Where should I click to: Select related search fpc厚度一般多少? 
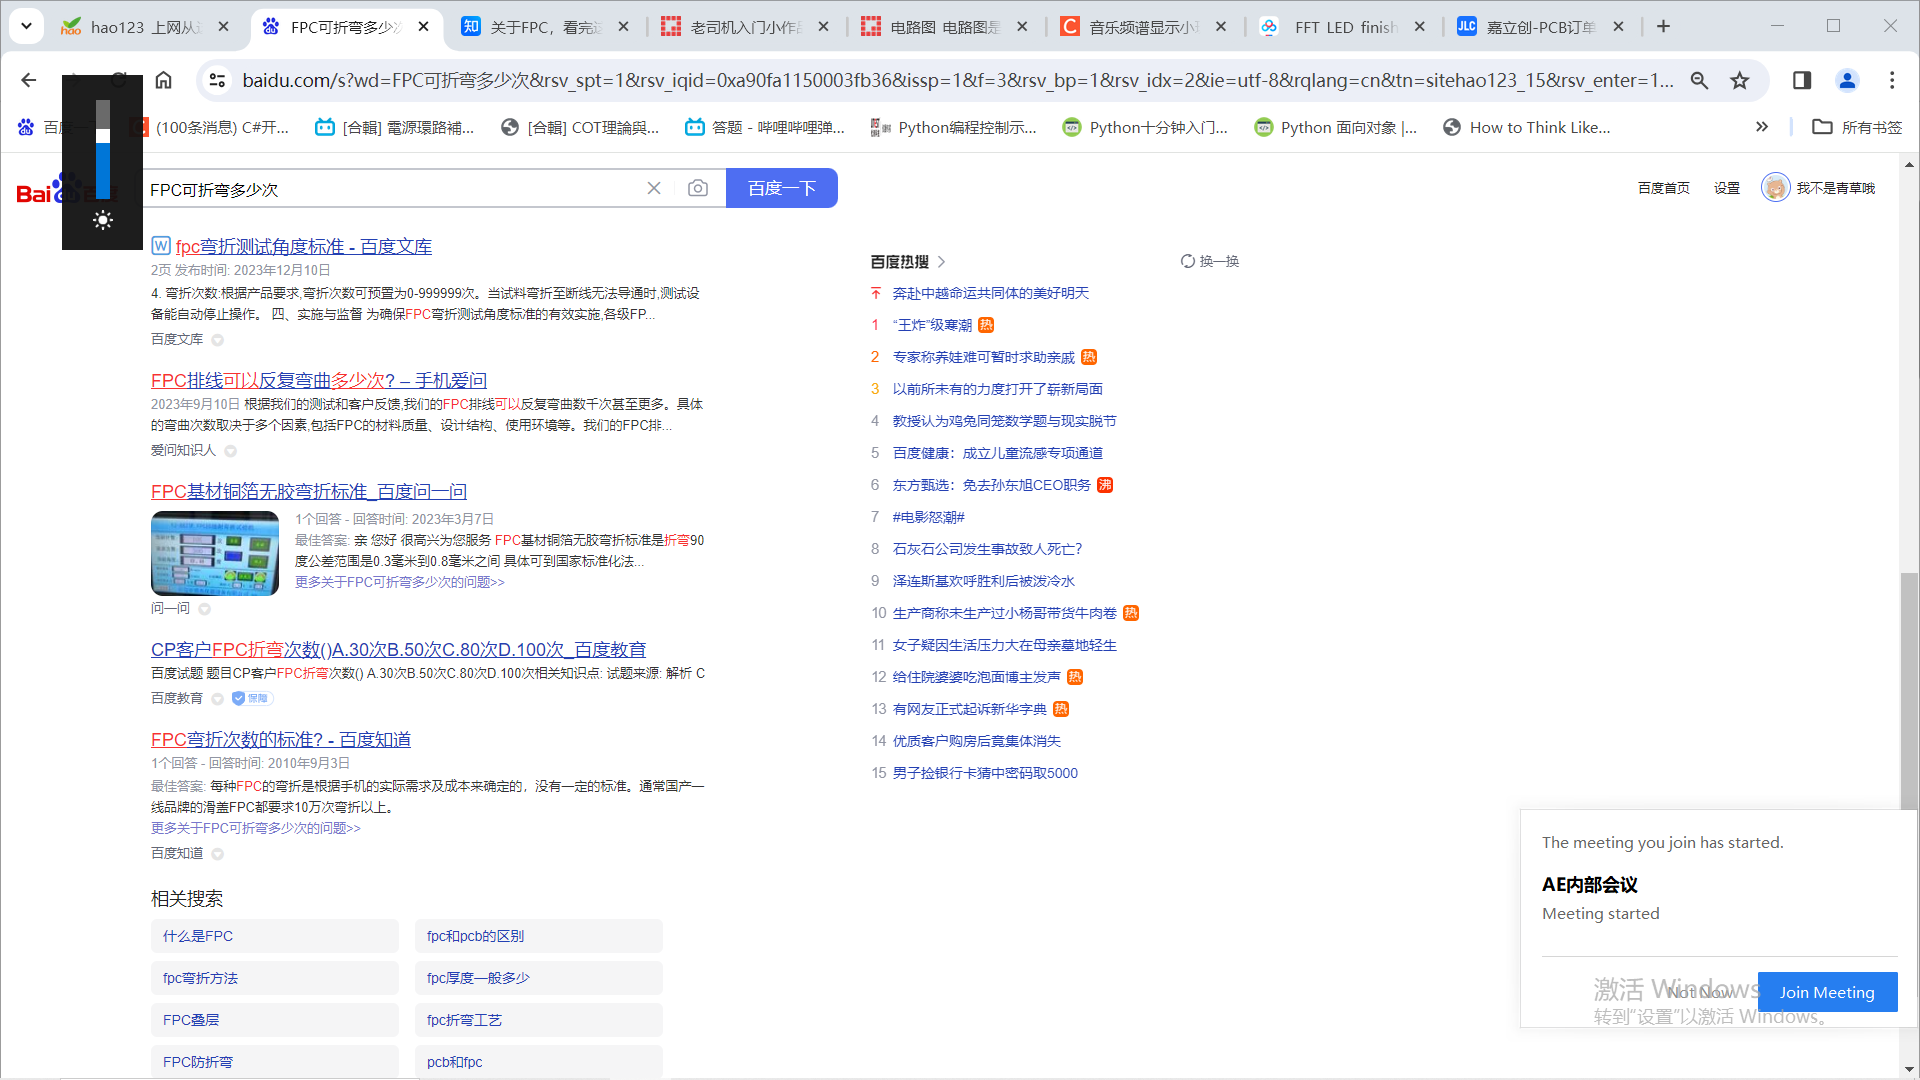click(x=539, y=978)
